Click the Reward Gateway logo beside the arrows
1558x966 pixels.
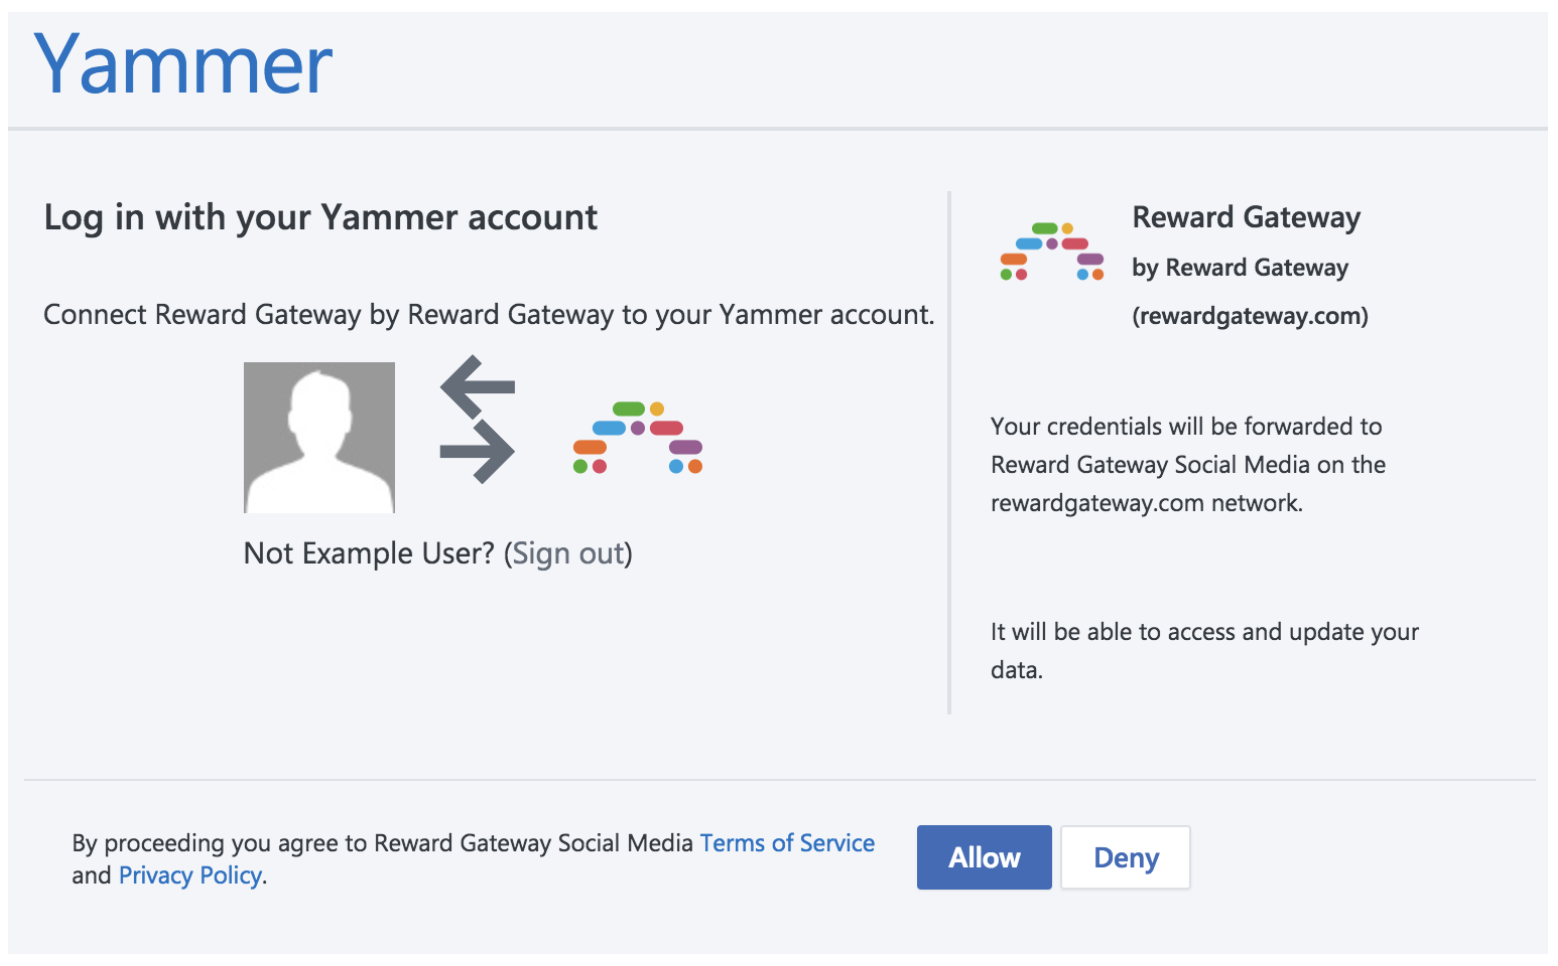click(637, 437)
